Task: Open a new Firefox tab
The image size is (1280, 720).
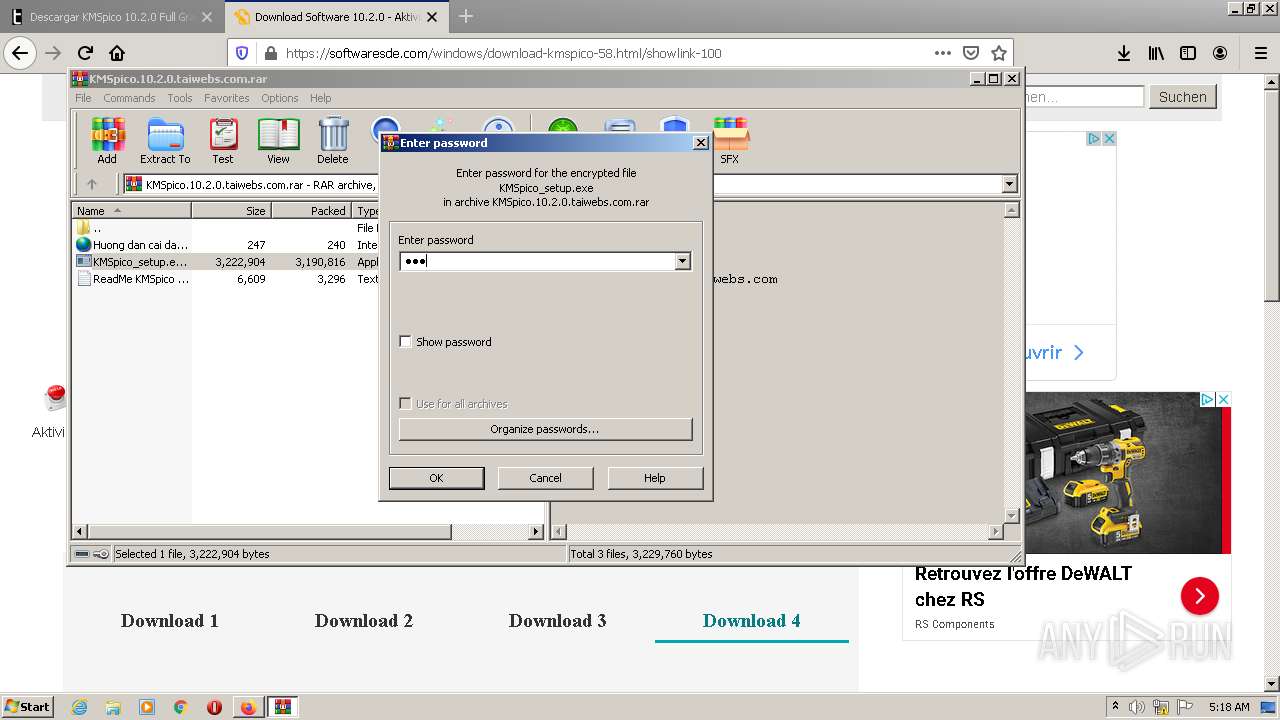Action: point(466,16)
